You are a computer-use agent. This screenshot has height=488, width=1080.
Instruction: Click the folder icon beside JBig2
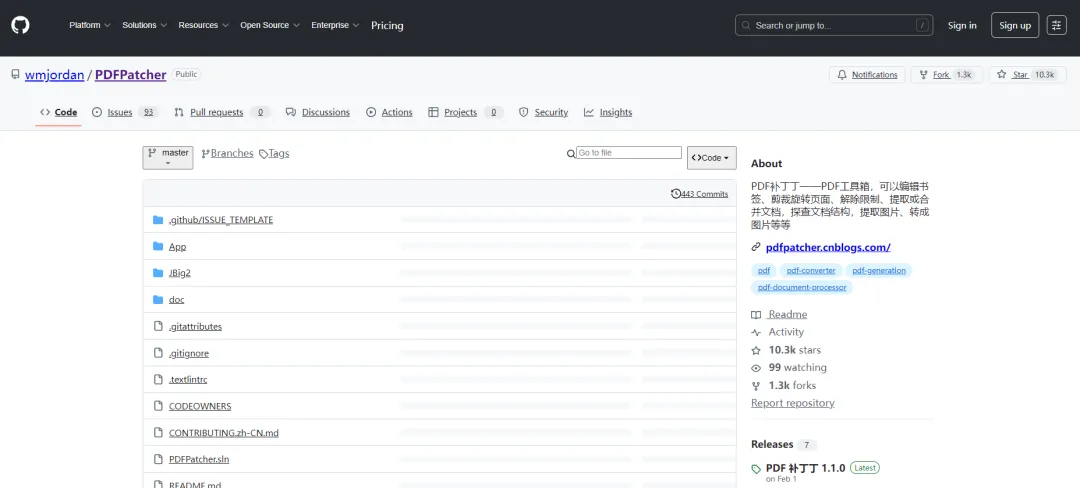[158, 273]
